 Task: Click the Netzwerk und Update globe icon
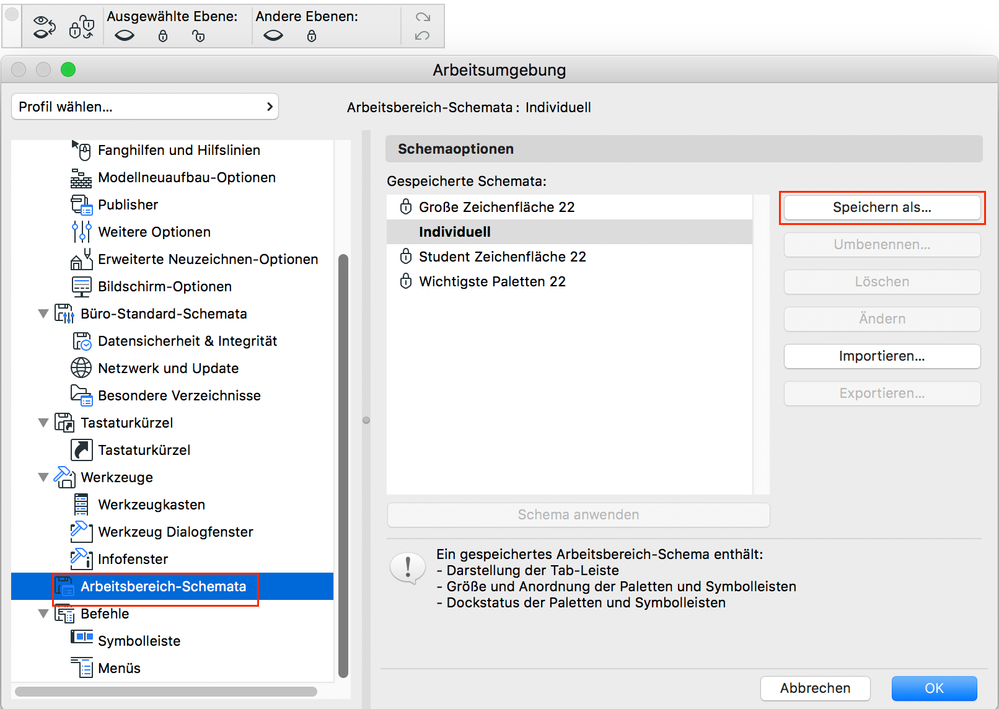point(81,368)
